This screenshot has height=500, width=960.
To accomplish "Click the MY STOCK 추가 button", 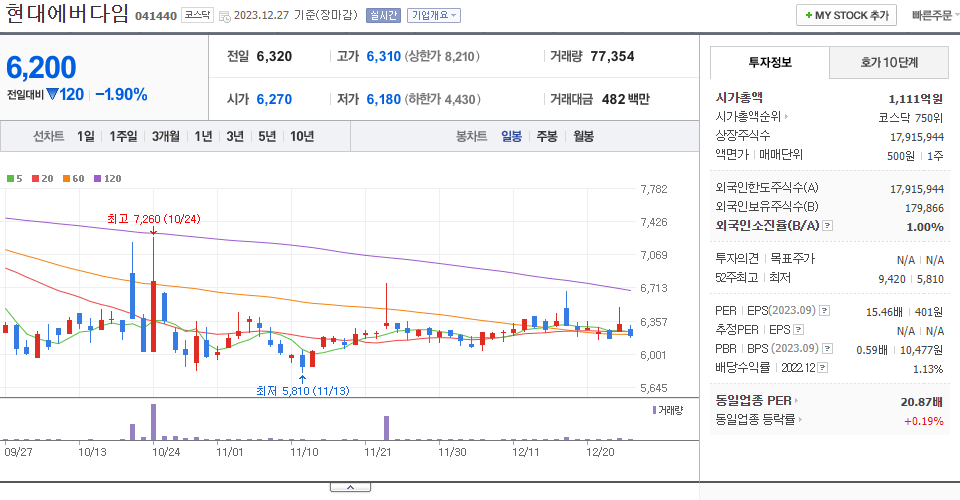I will point(846,15).
